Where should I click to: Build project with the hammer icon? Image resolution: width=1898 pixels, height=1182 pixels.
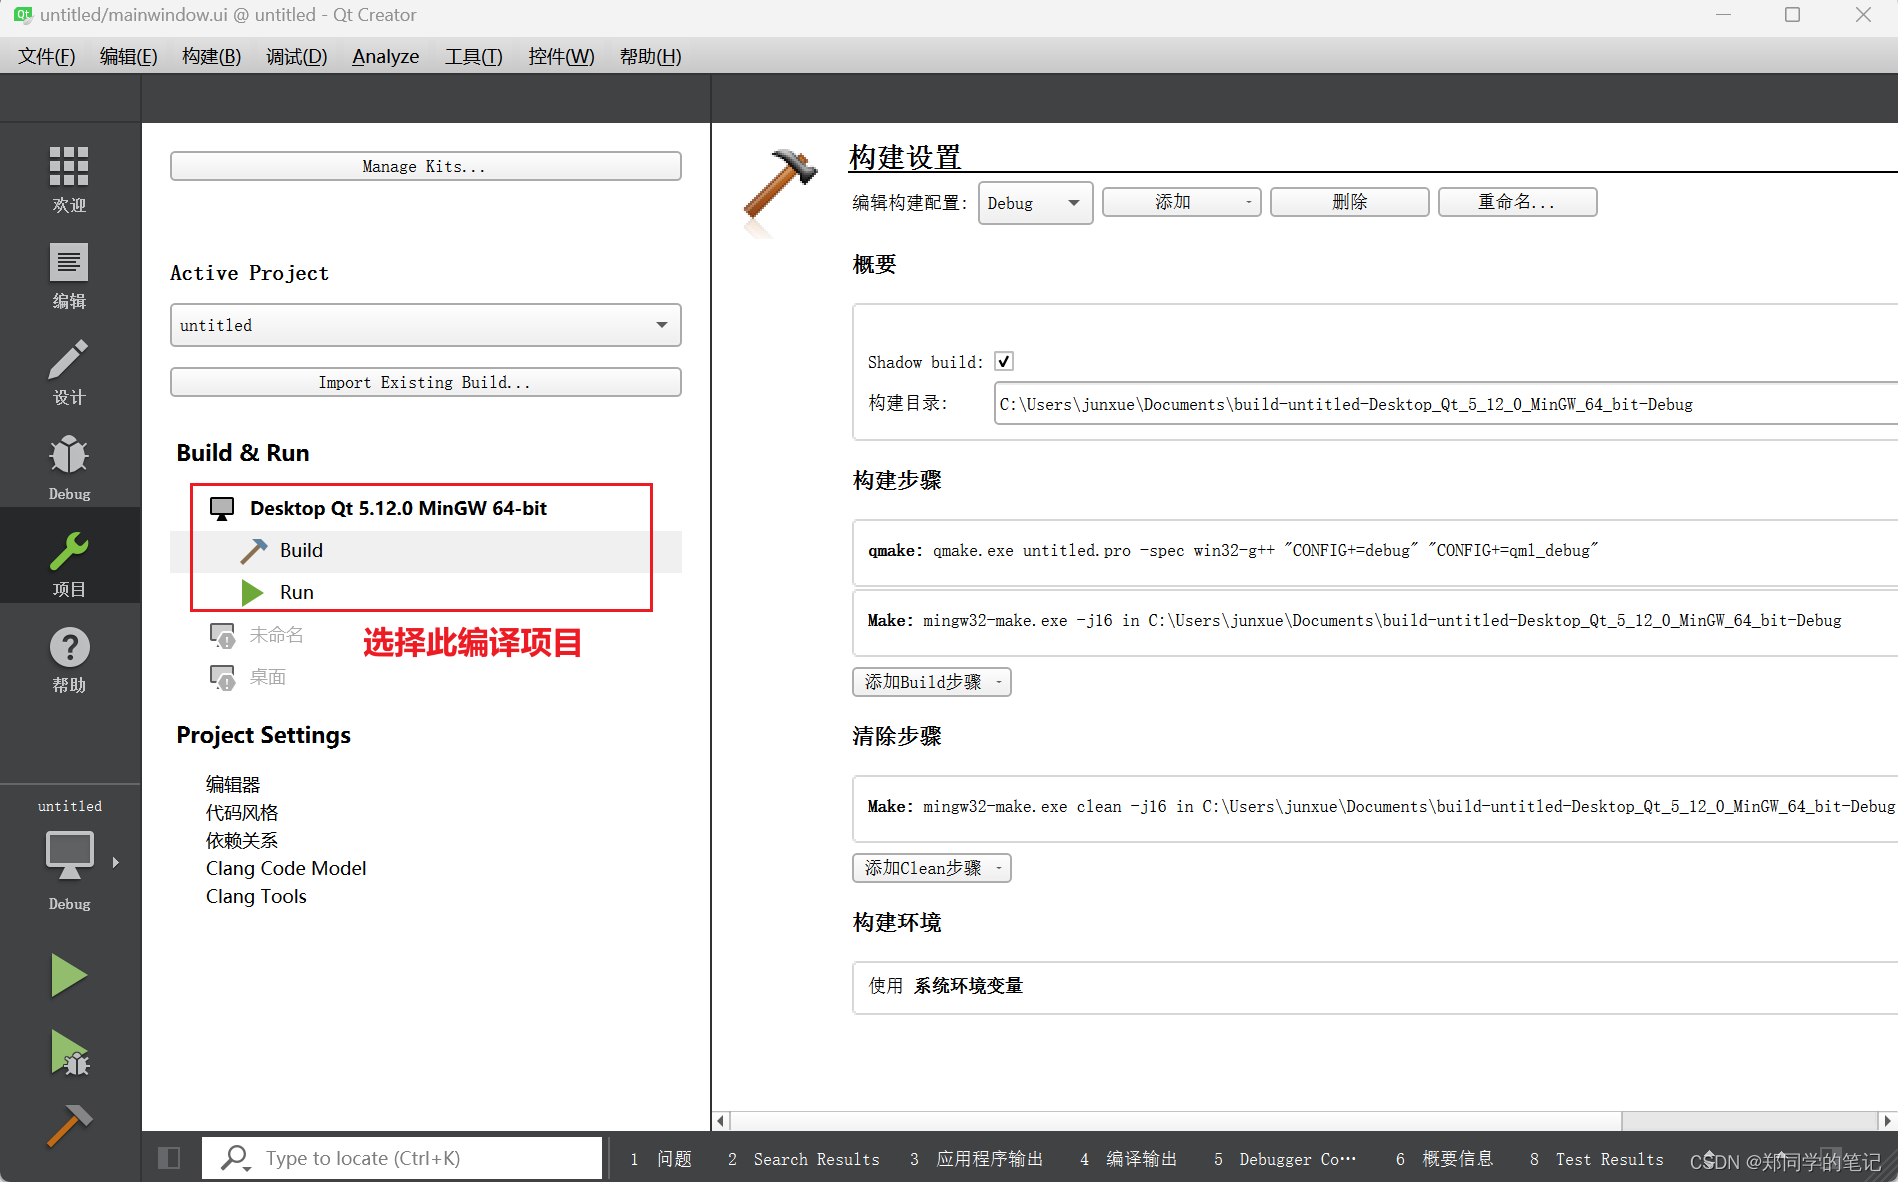coord(69,1126)
